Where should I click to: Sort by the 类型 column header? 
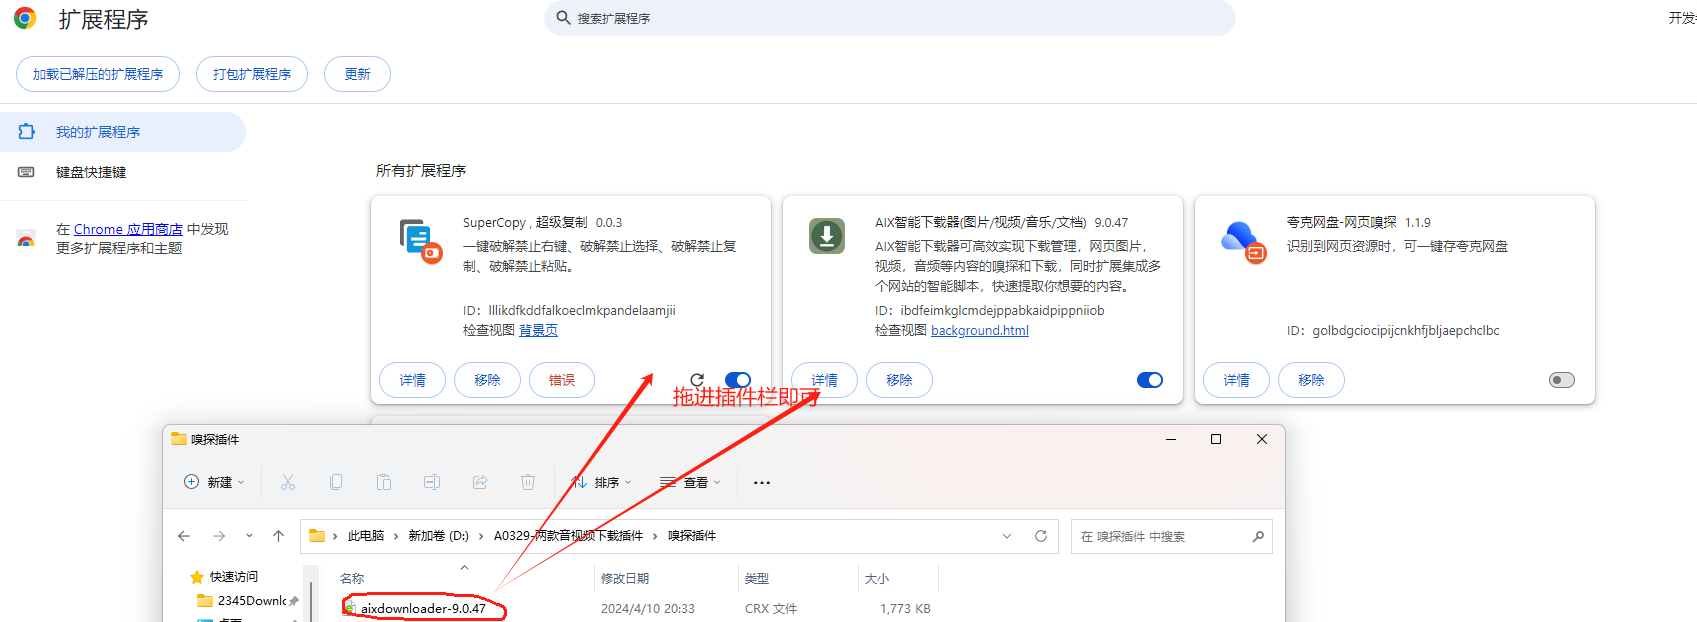[x=757, y=578]
